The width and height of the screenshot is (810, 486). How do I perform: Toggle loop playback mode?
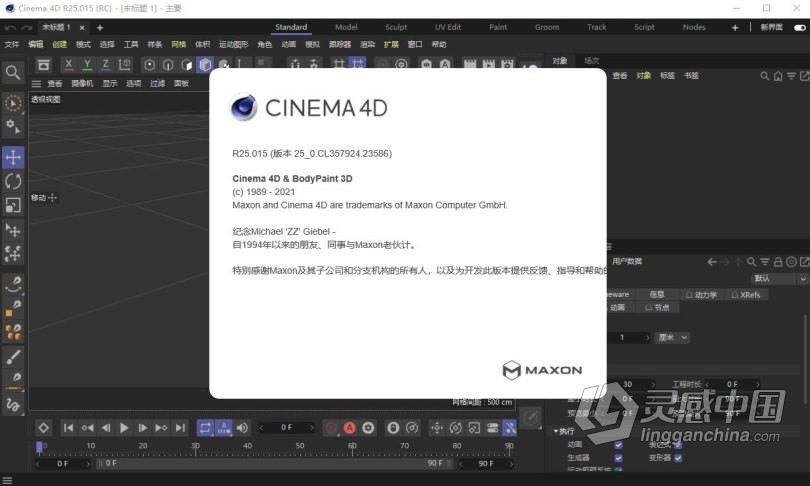pos(205,428)
